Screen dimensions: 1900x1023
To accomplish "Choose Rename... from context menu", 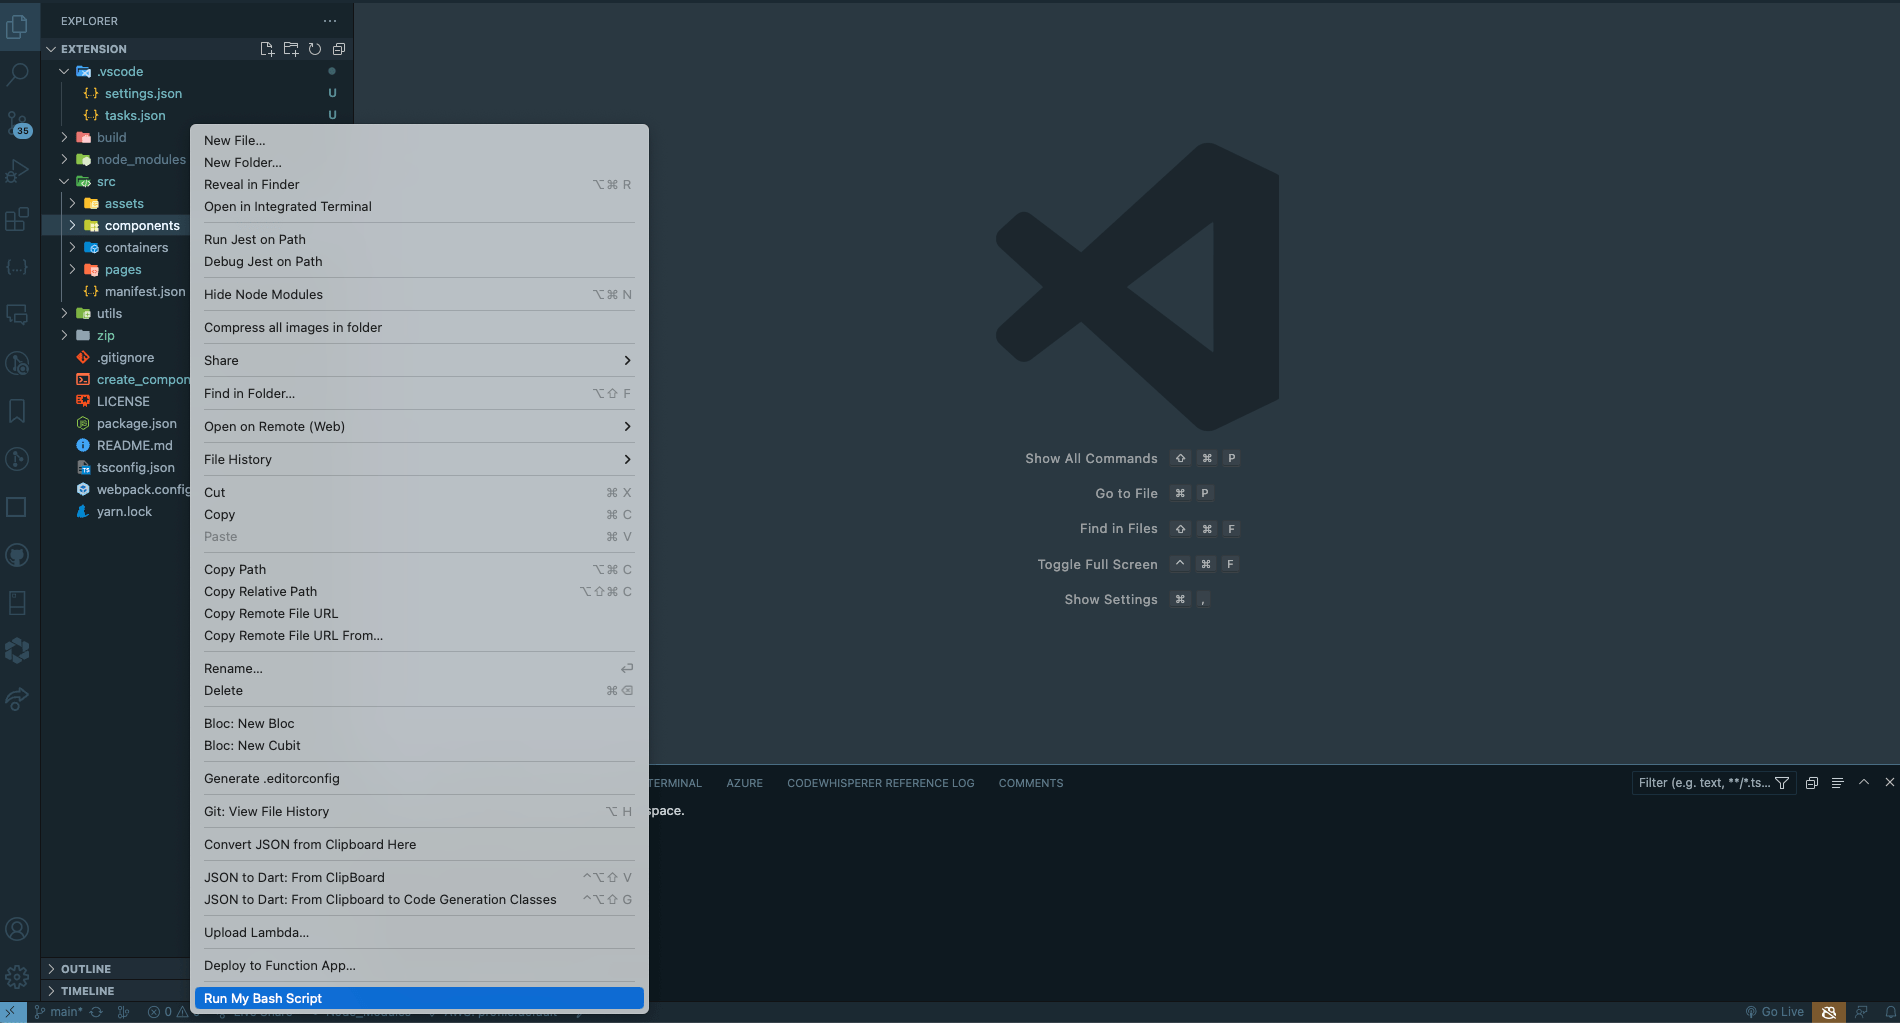I will coord(419,669).
